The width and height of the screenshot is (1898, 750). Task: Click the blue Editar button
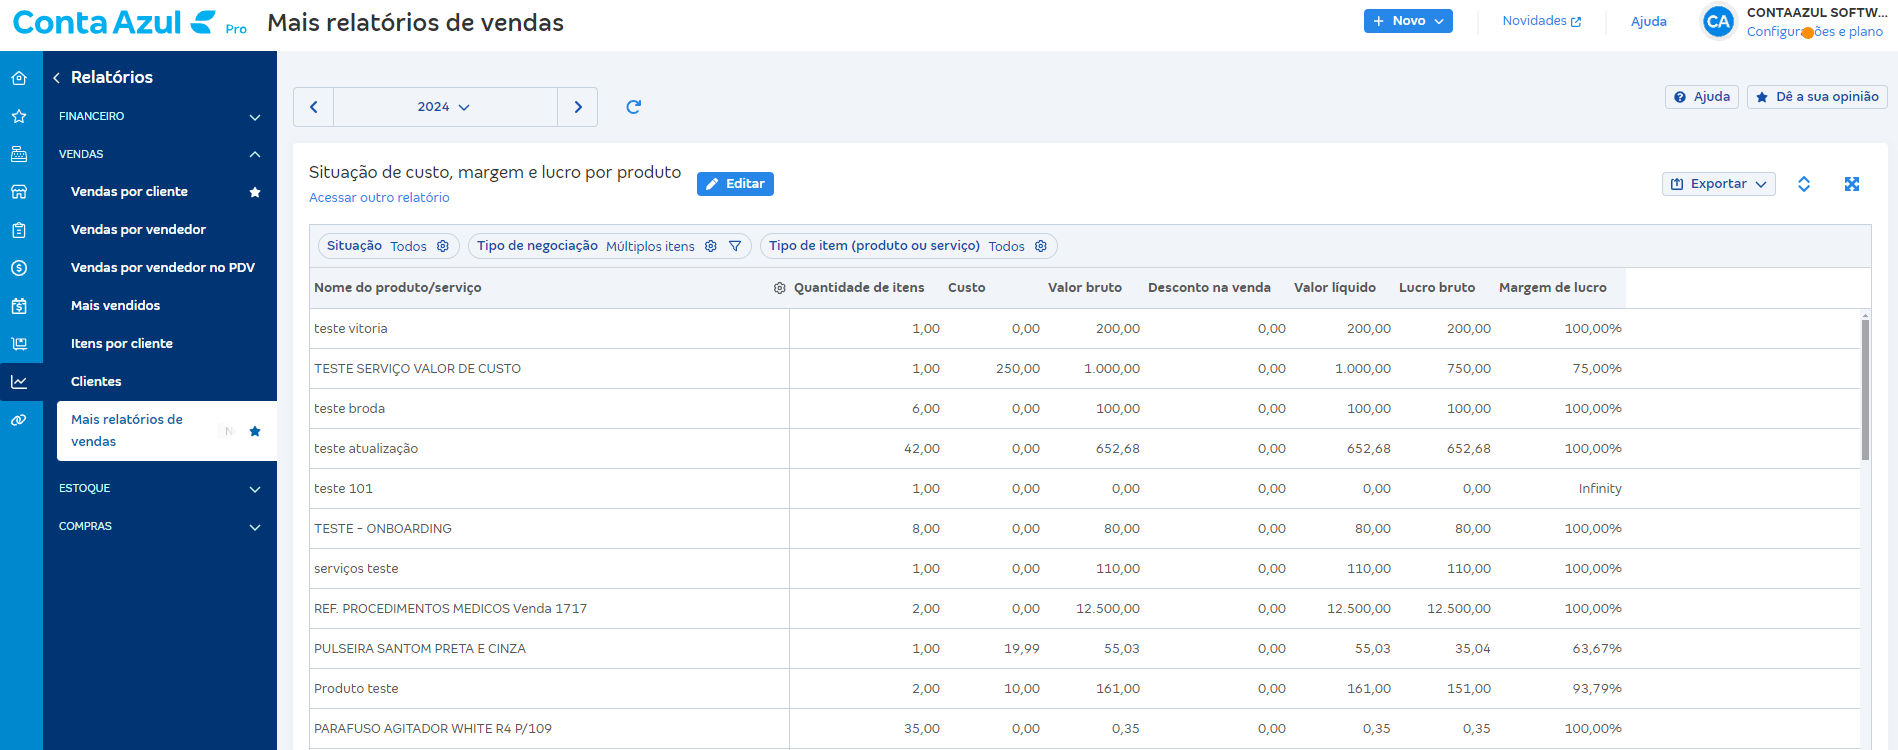click(x=735, y=184)
